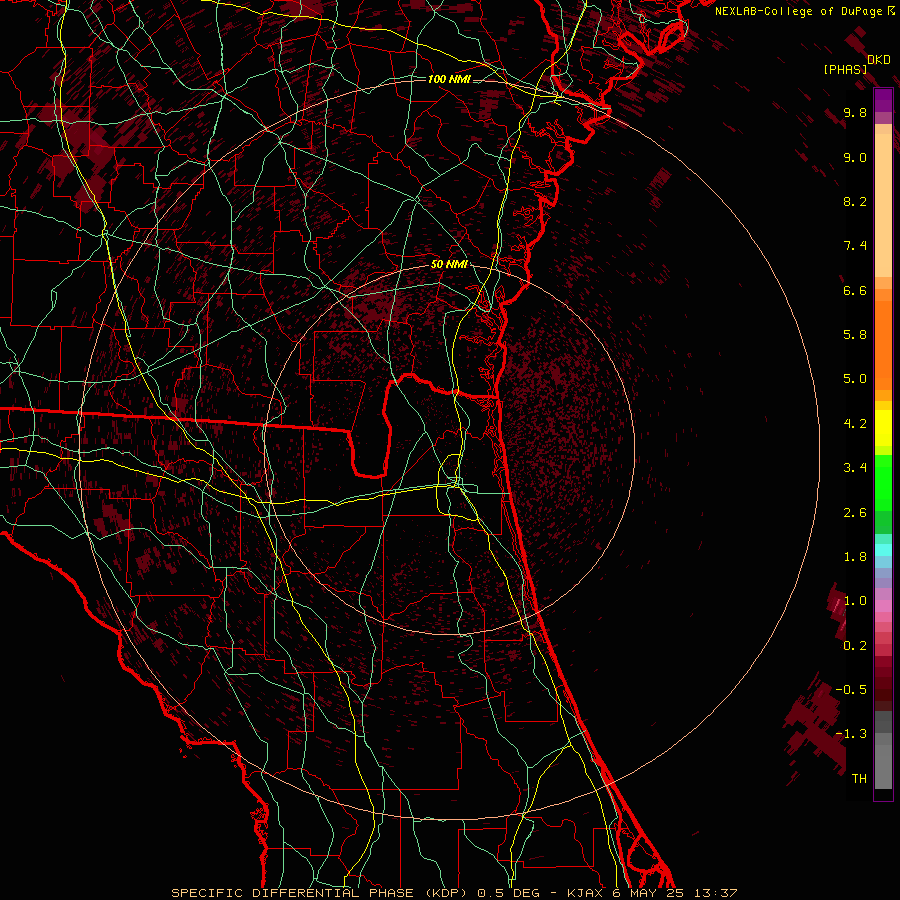900x900 pixels.
Task: Pick the light peach segment of the color bar
Action: tap(883, 205)
